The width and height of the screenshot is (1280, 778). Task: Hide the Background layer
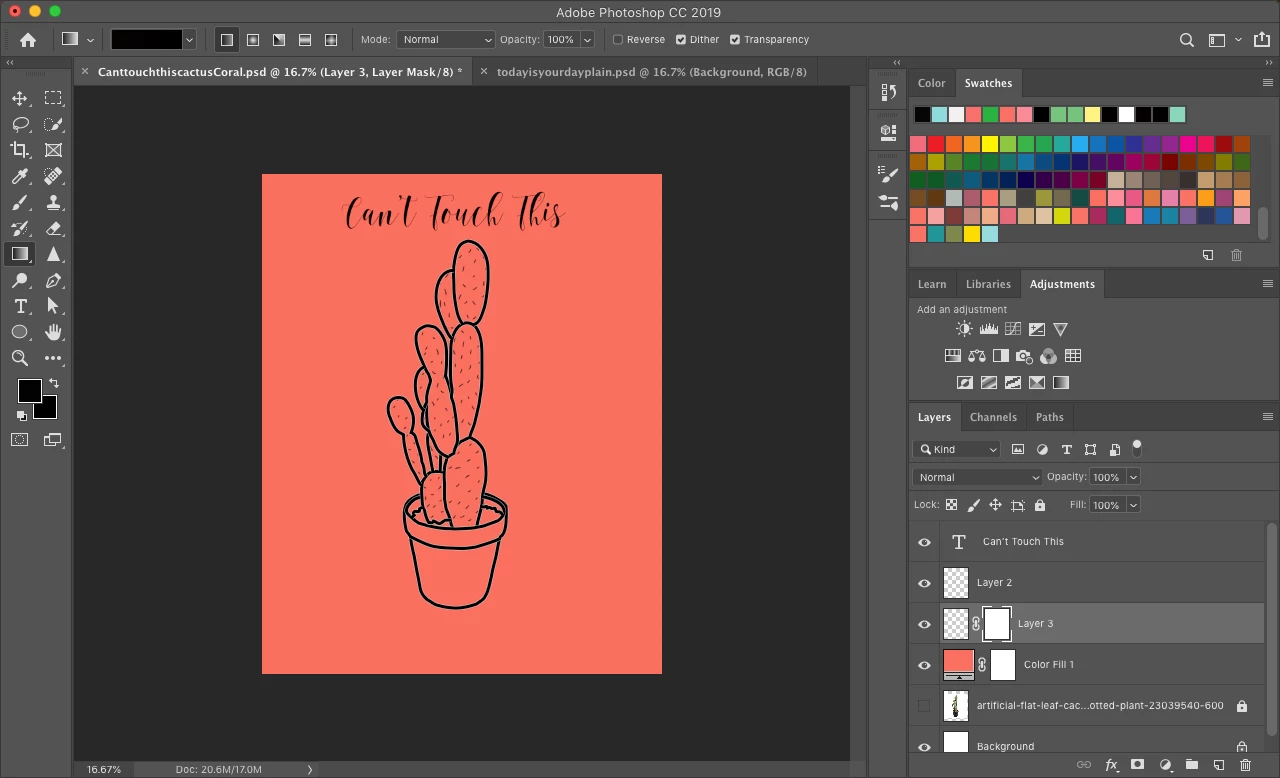924,746
